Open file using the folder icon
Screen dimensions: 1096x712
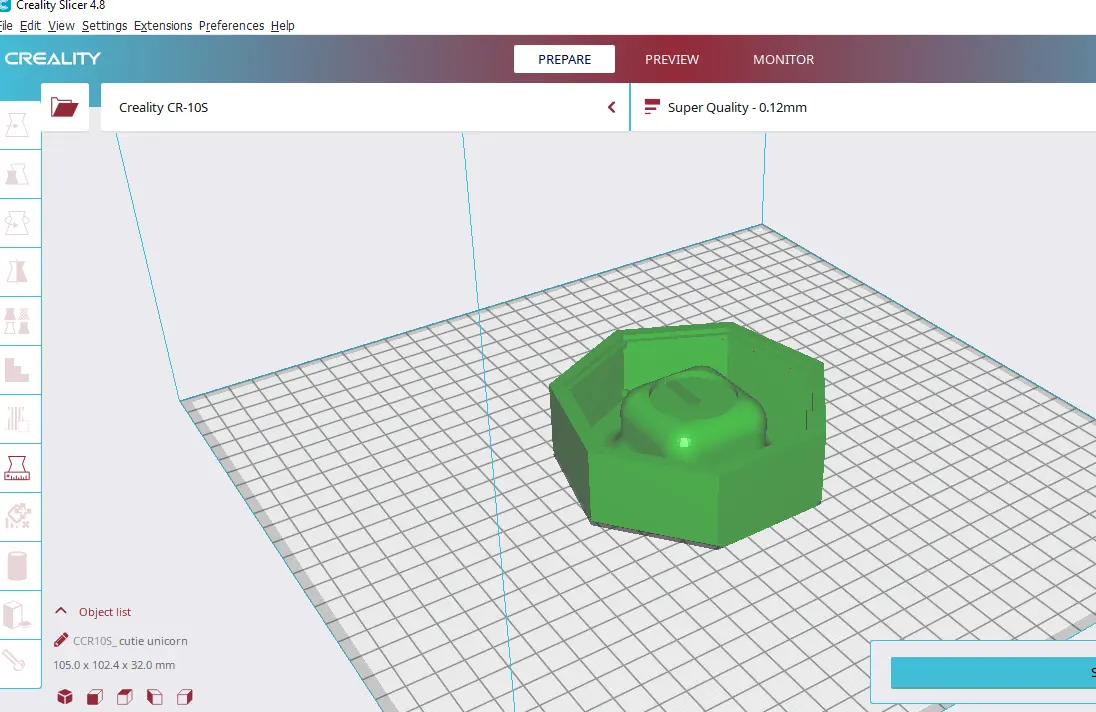(64, 108)
